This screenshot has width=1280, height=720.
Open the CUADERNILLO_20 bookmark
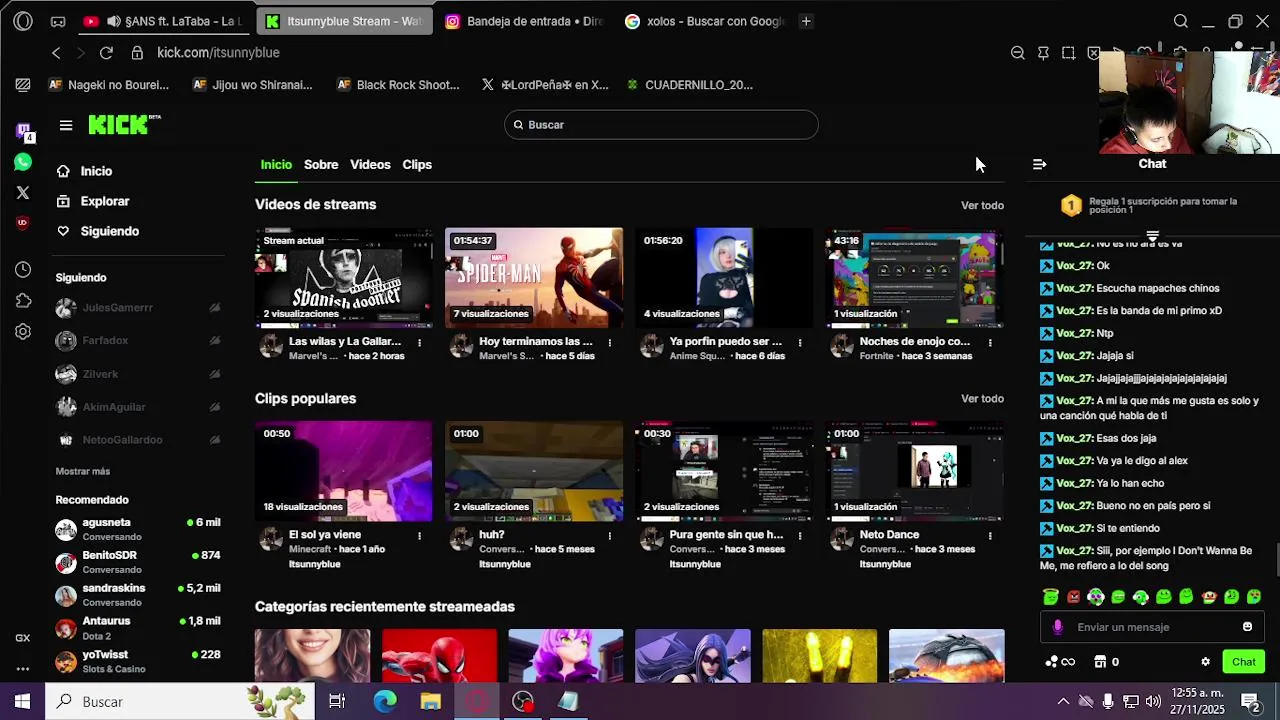coord(689,85)
